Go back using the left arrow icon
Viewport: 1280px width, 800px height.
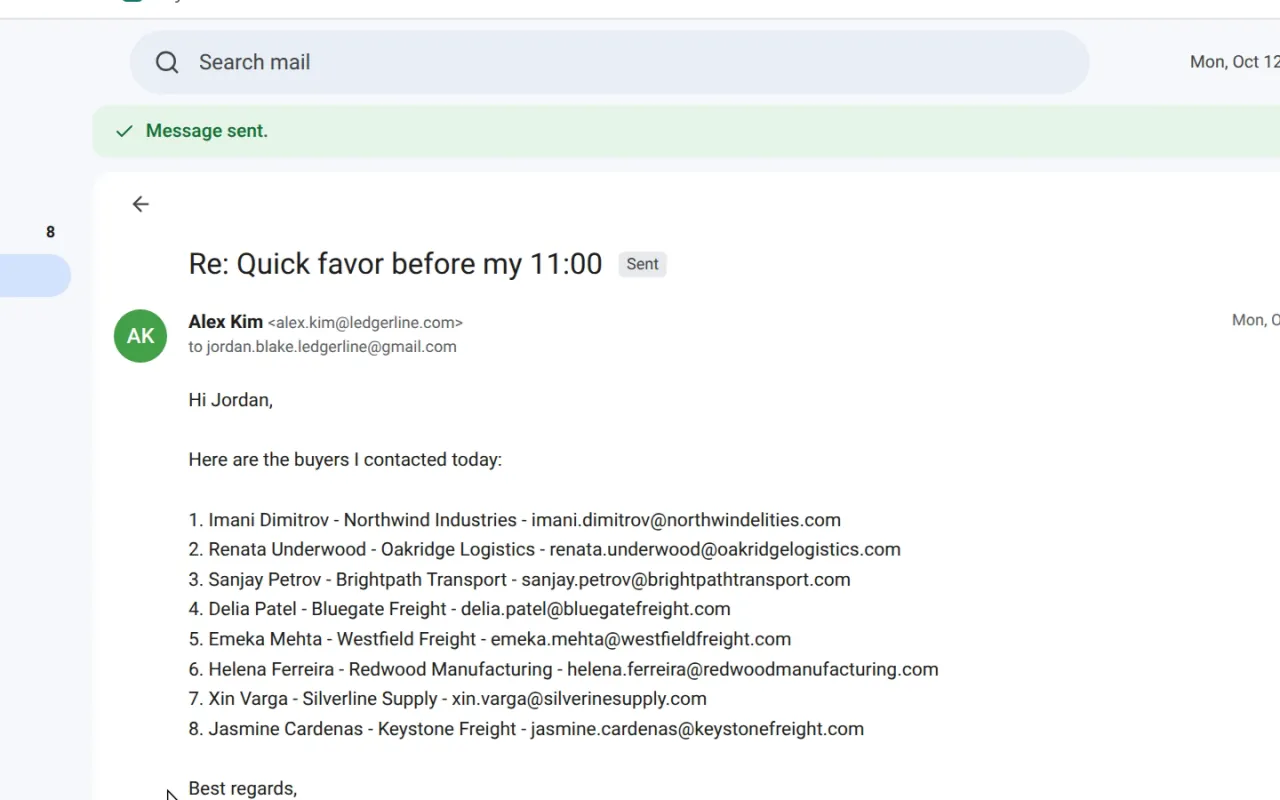(x=140, y=204)
